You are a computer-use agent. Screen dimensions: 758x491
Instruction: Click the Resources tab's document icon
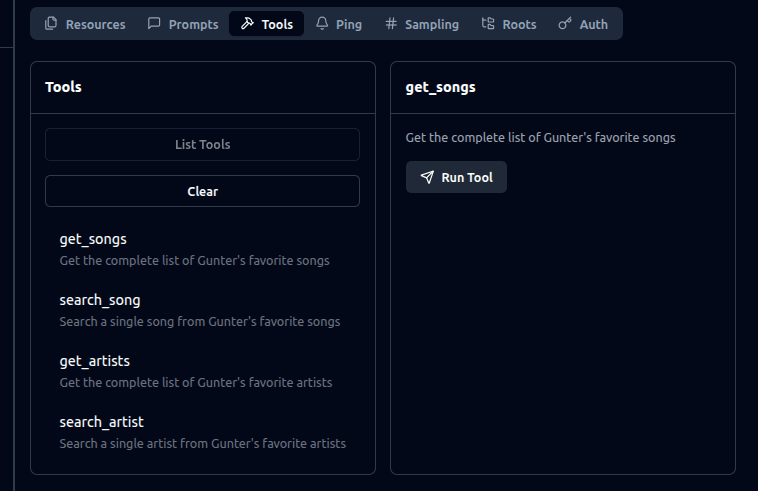click(52, 24)
